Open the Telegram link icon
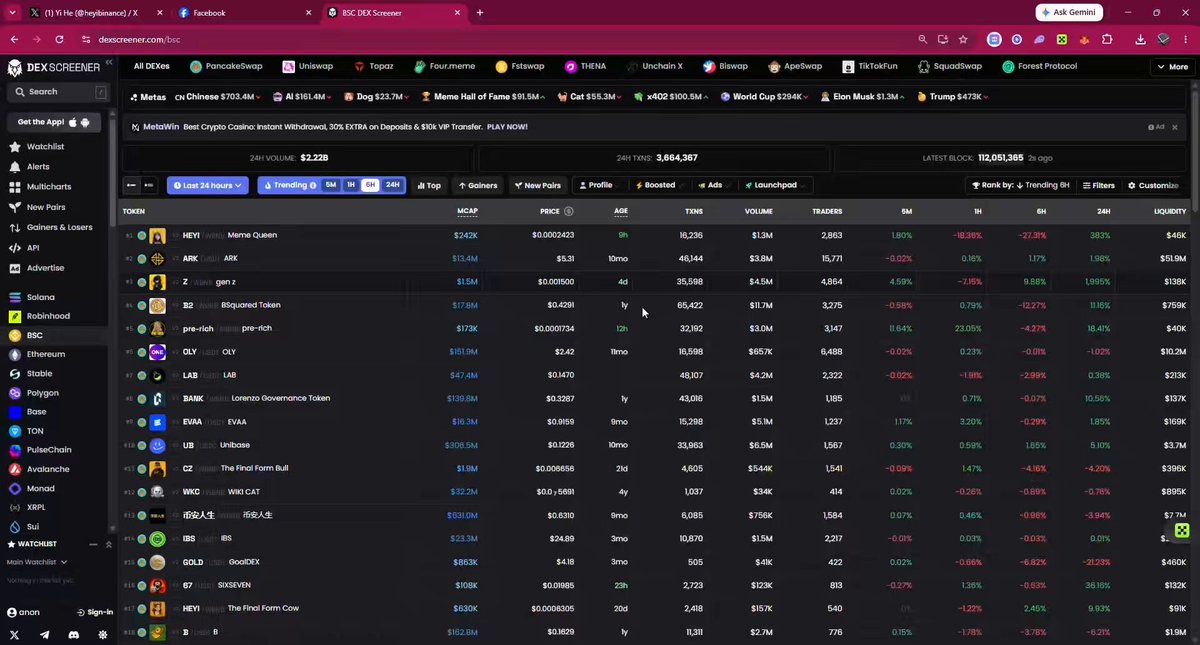 pyautogui.click(x=44, y=635)
